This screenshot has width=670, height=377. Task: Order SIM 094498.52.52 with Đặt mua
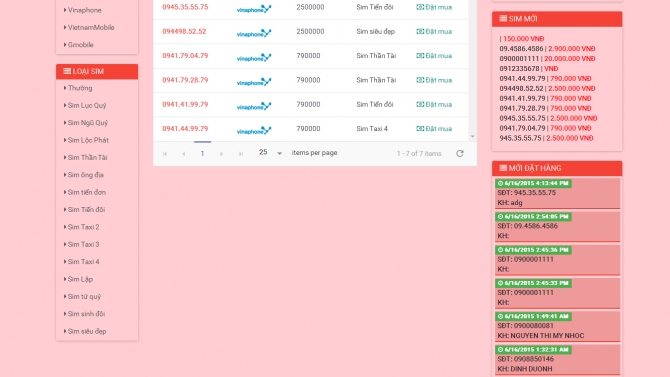434,32
